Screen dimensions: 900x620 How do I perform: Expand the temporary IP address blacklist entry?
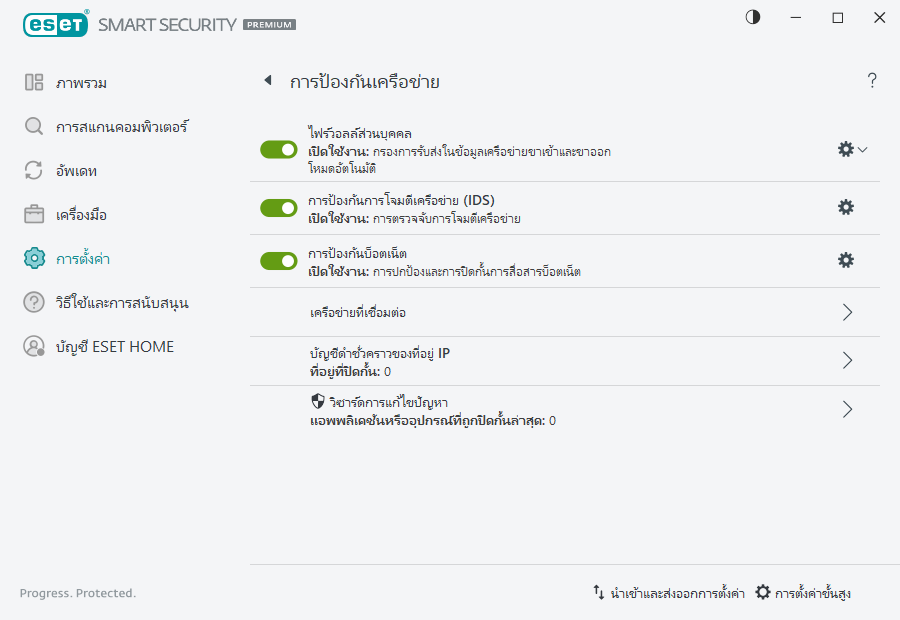tap(847, 361)
